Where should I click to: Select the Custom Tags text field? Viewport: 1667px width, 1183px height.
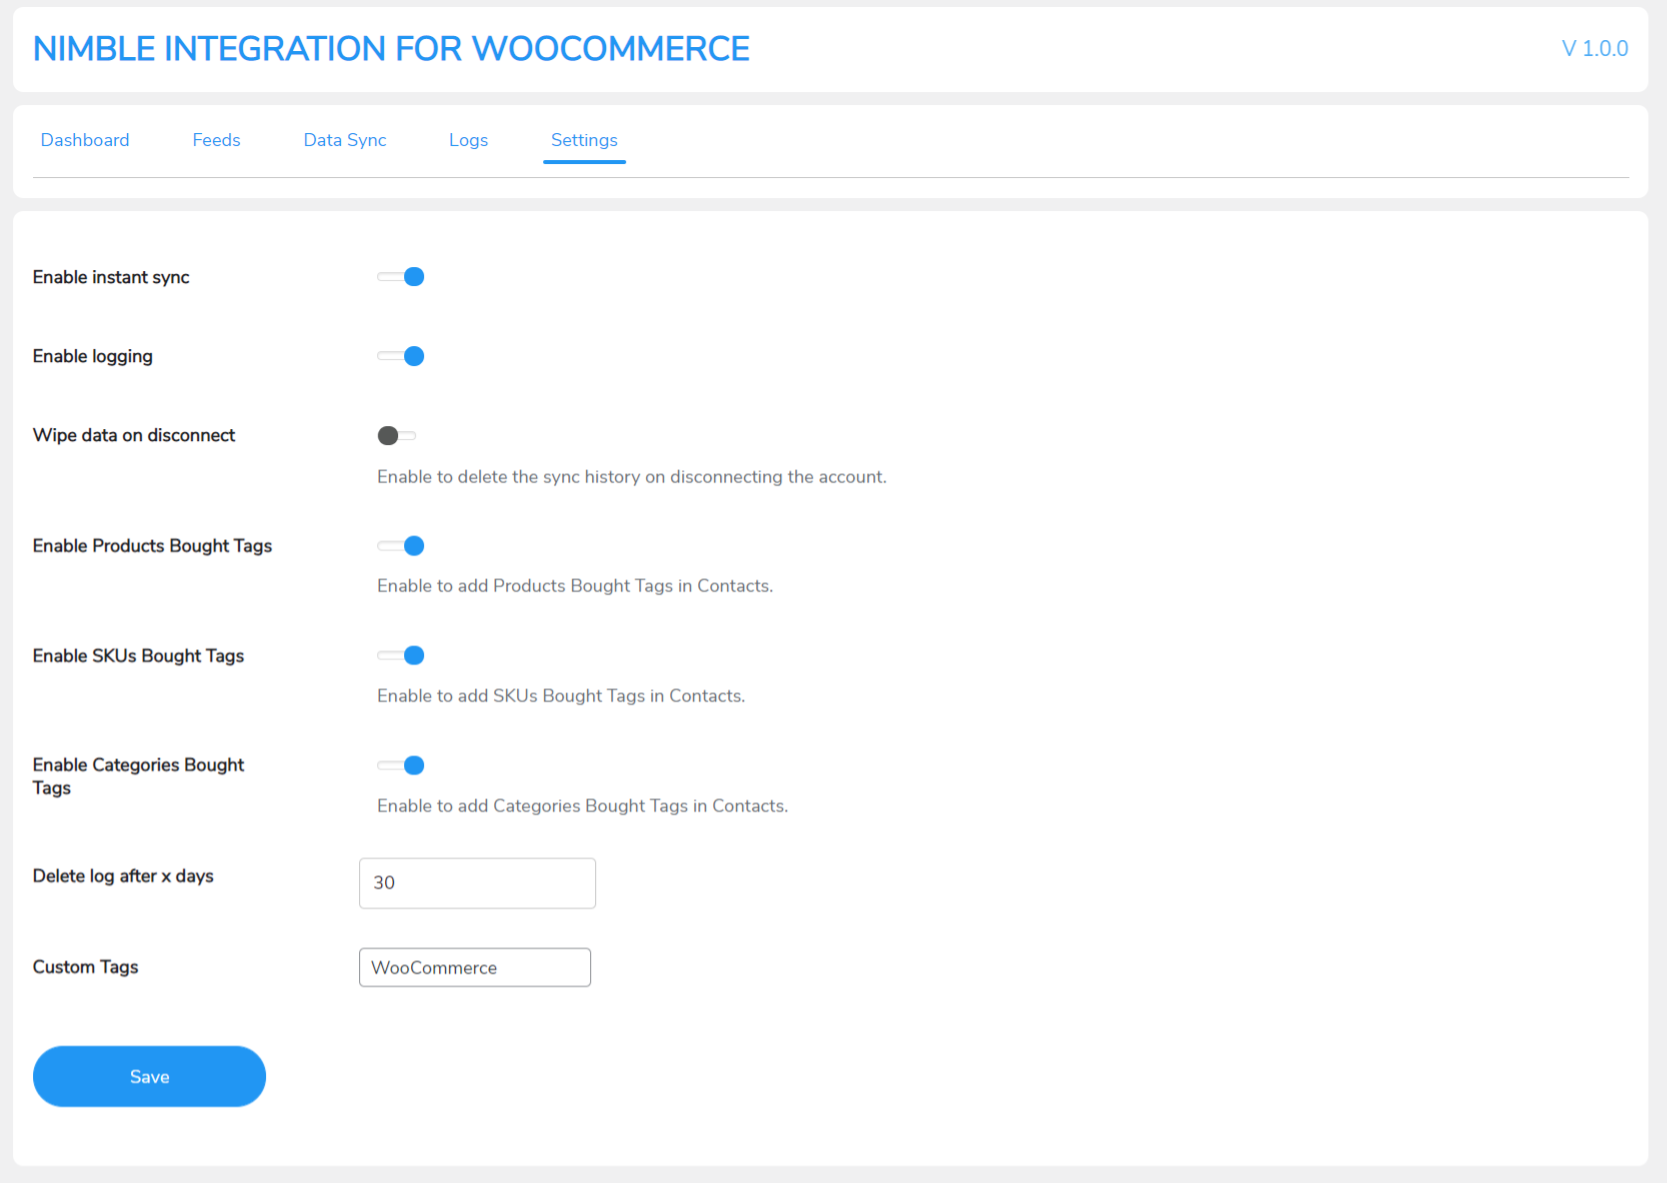[x=475, y=967]
